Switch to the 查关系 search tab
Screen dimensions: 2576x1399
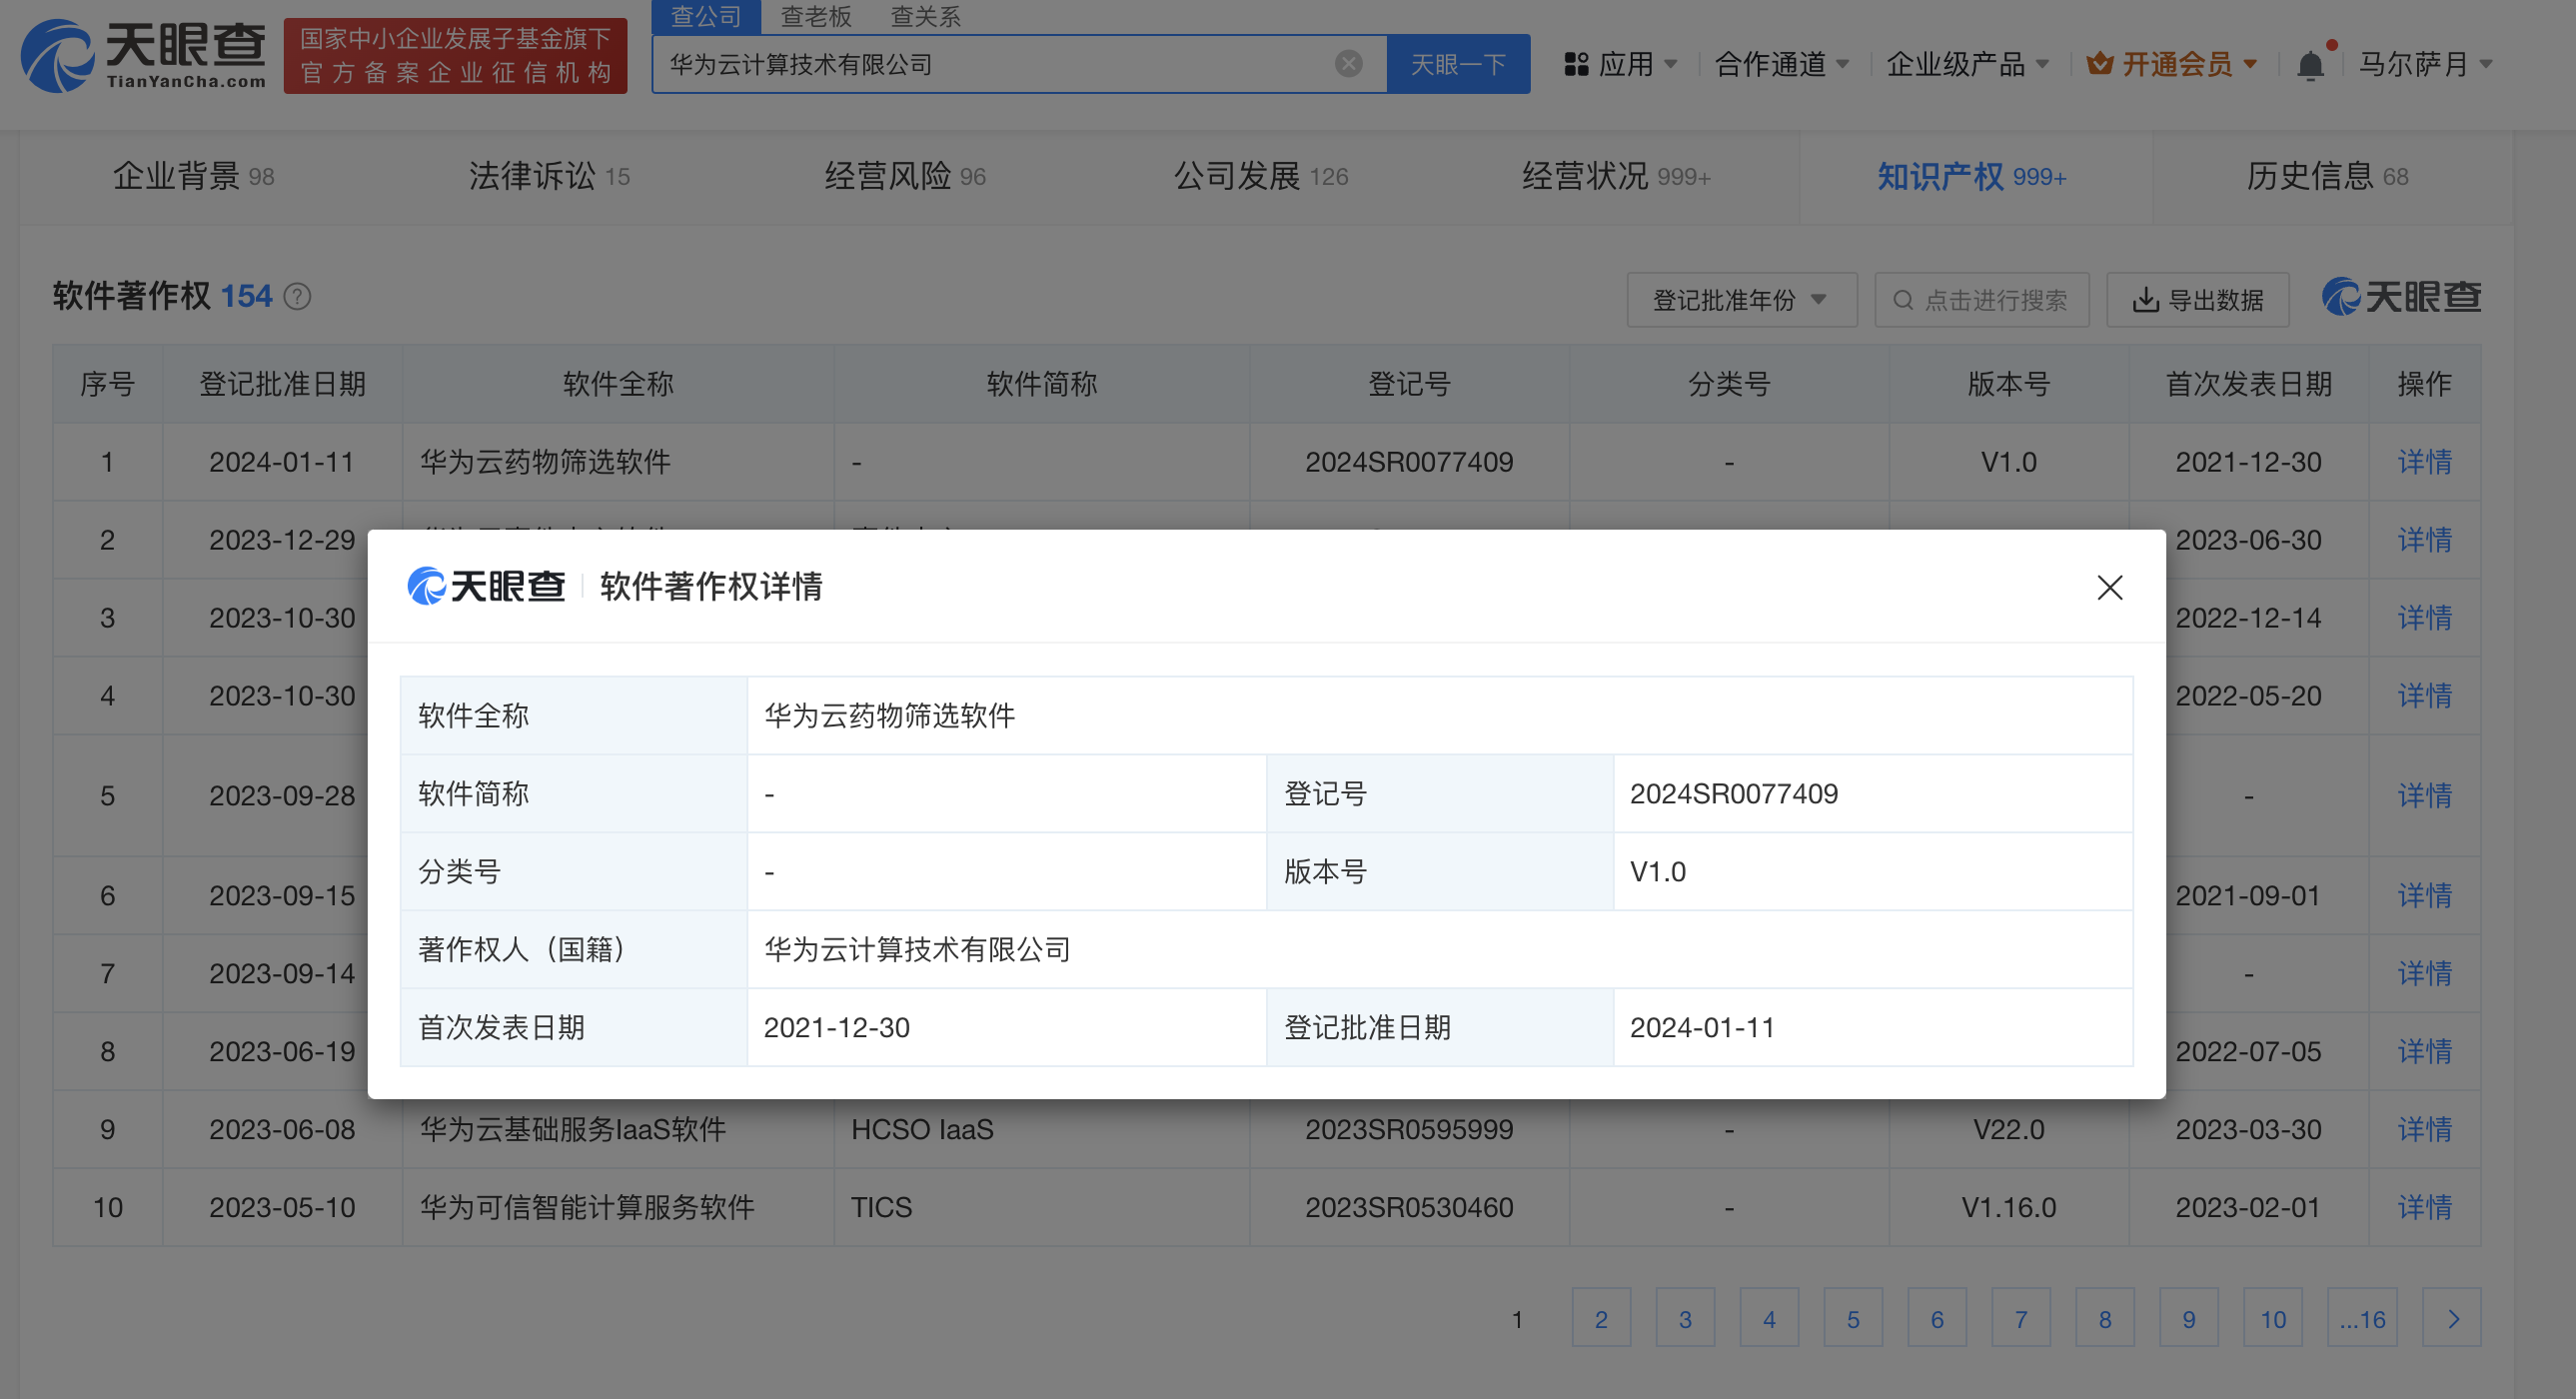[x=925, y=17]
